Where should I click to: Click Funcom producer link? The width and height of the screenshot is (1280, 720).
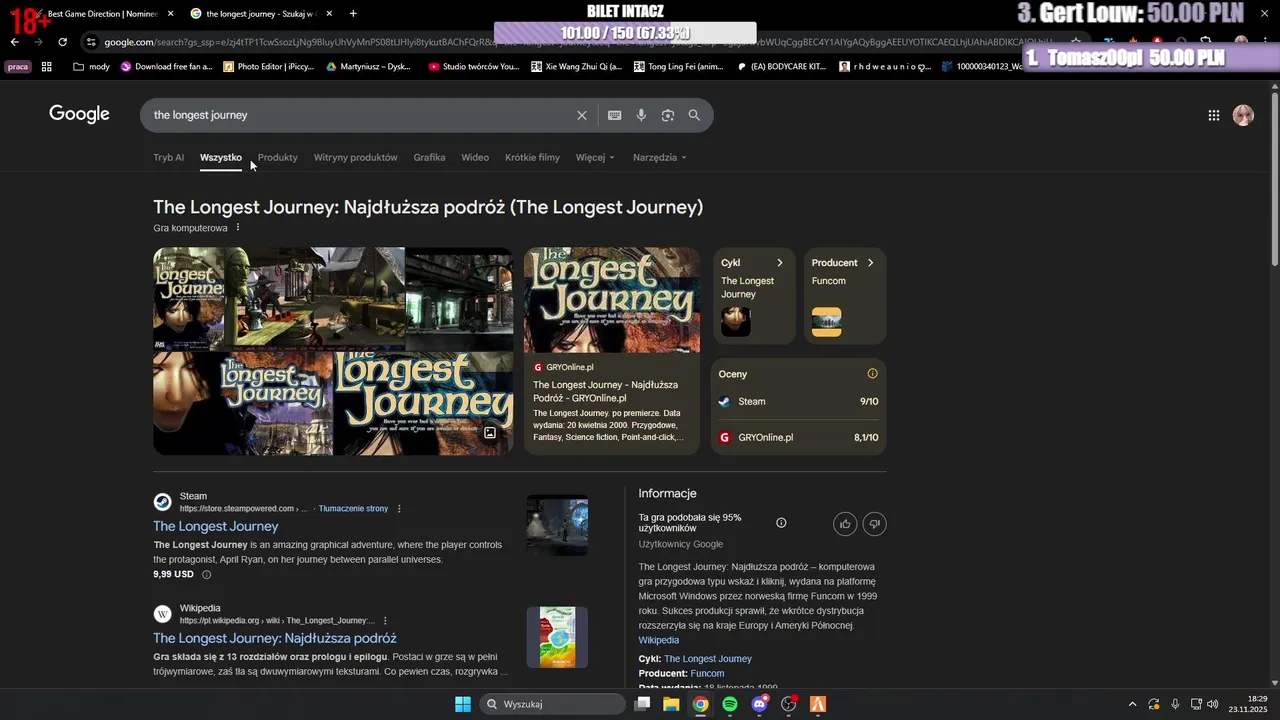pyautogui.click(x=707, y=674)
